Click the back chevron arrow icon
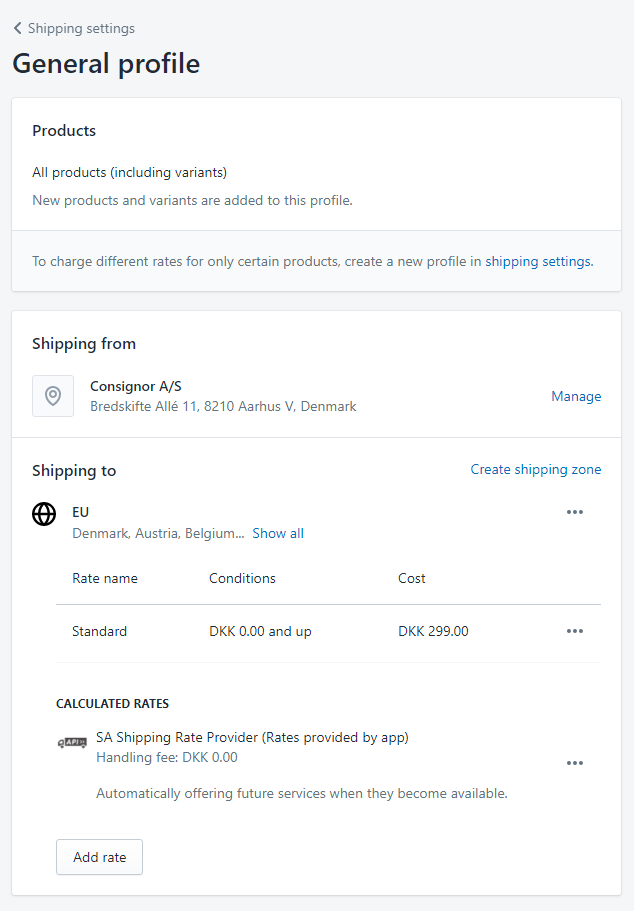Image resolution: width=634 pixels, height=911 pixels. pyautogui.click(x=17, y=29)
